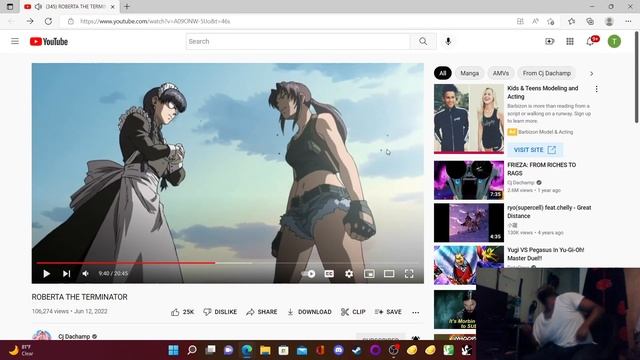The width and height of the screenshot is (640, 360).
Task: Click the SHARE button
Action: pos(262,312)
